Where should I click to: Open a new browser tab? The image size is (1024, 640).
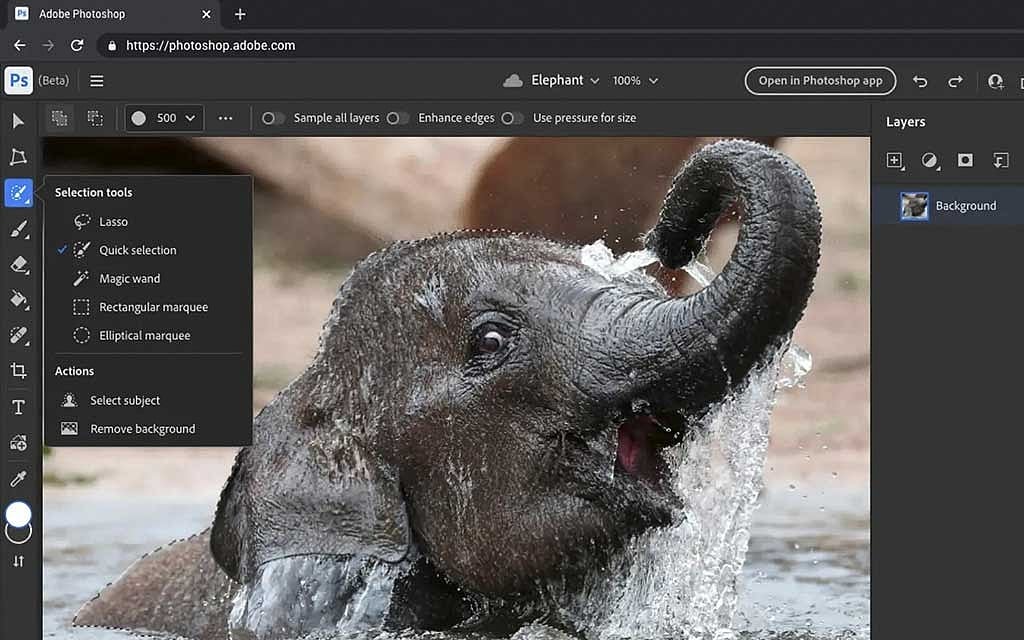click(x=240, y=14)
